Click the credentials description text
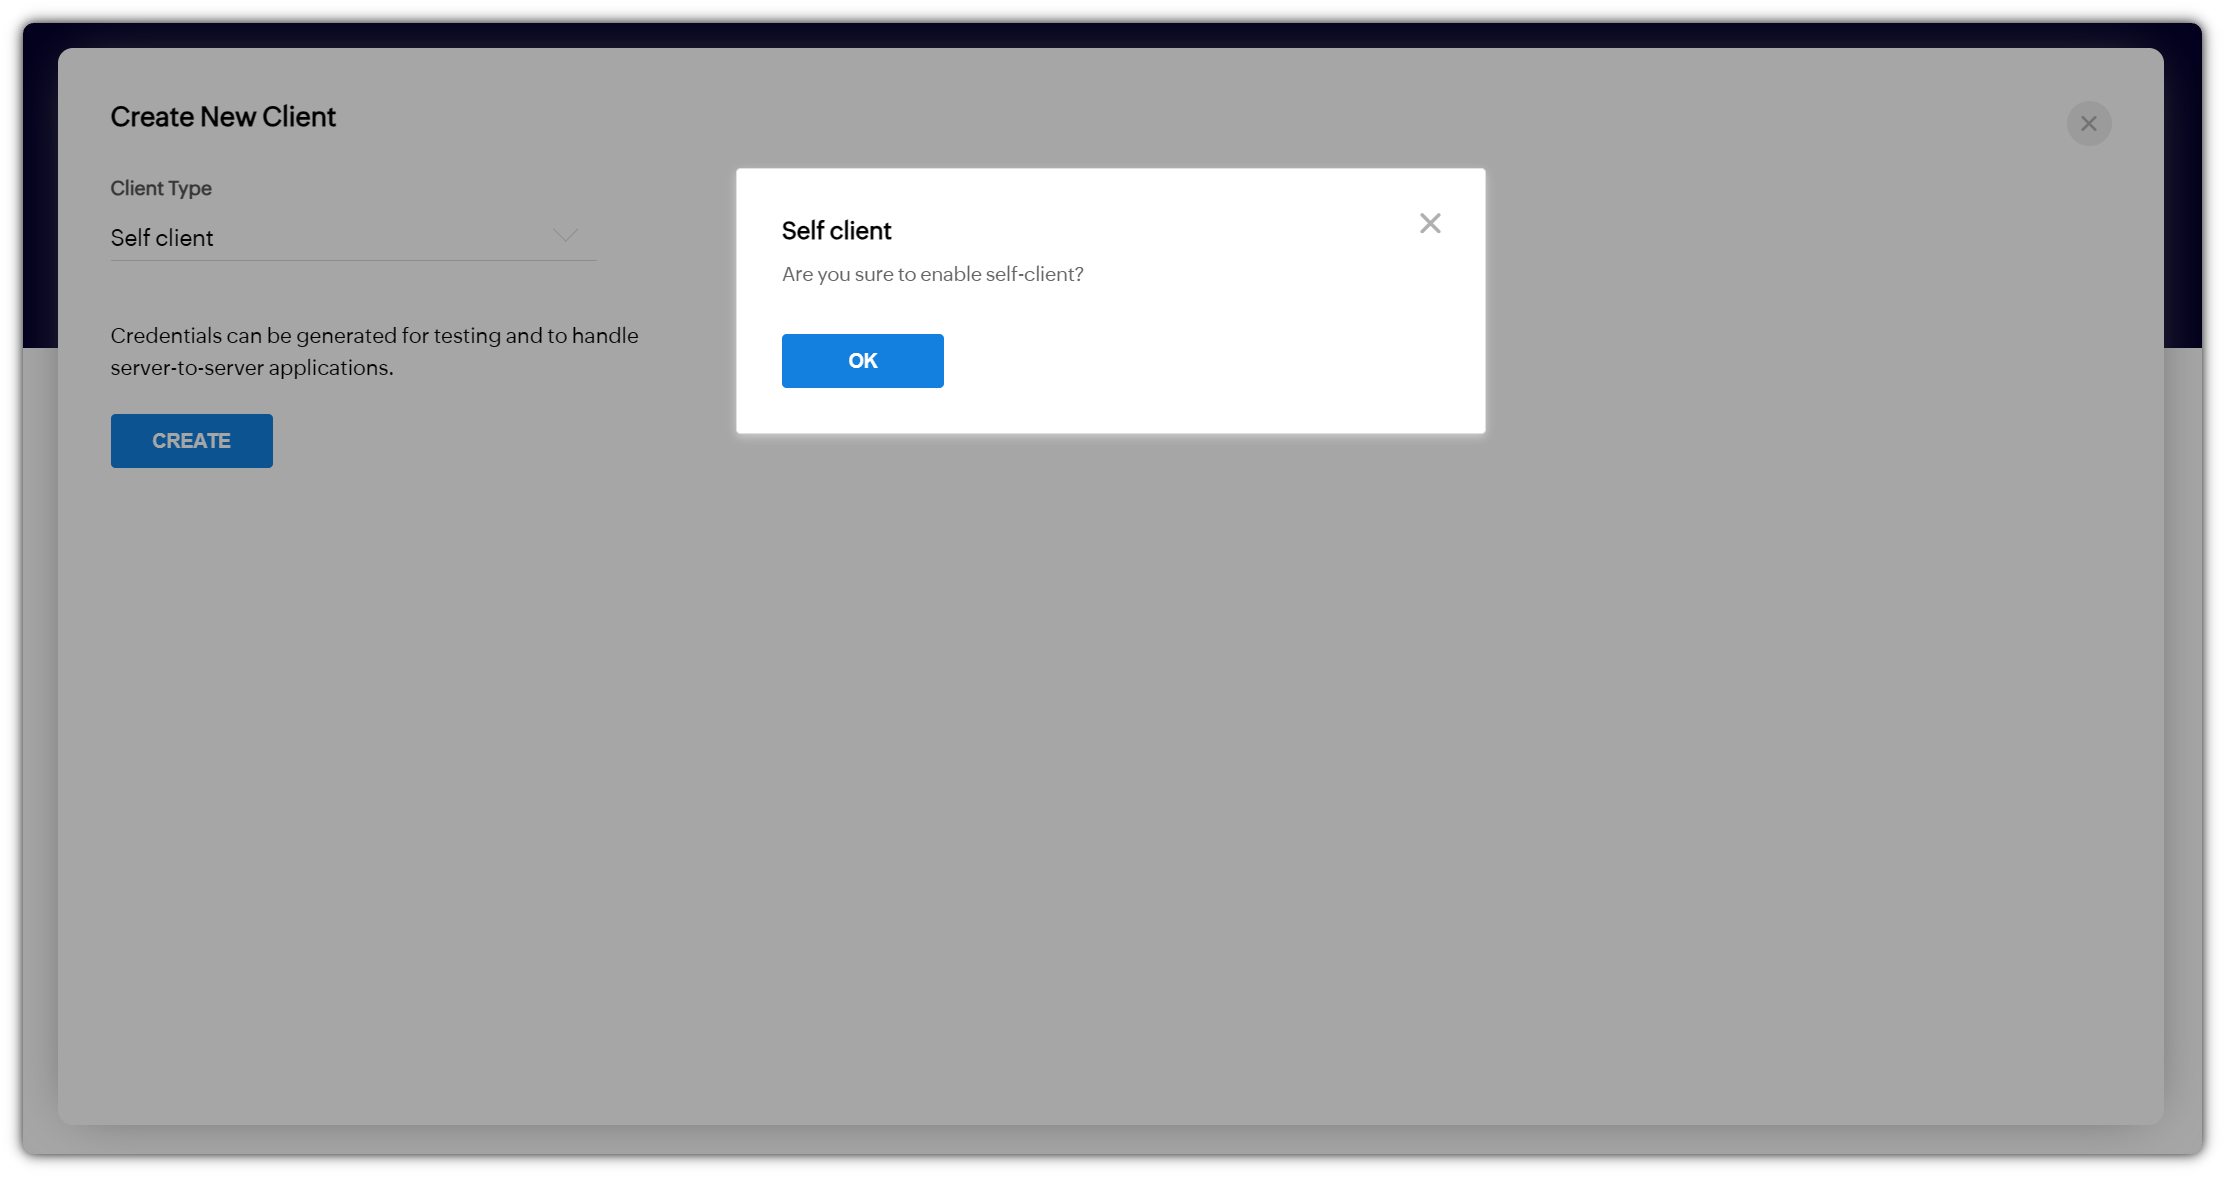This screenshot has height=1177, width=2225. click(374, 351)
